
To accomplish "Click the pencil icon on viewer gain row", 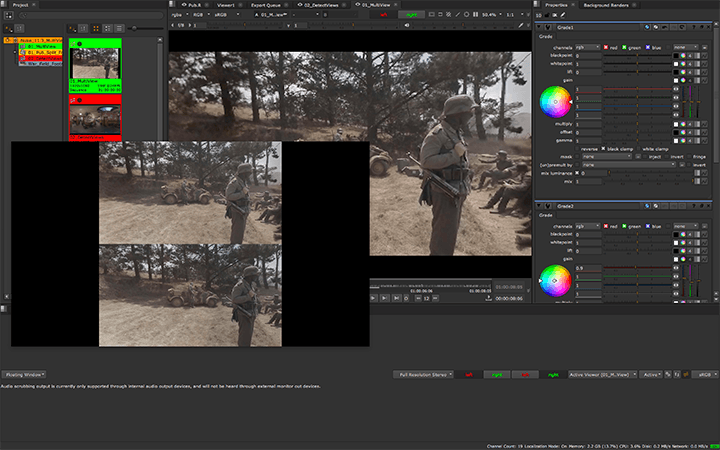I will pos(520,25).
